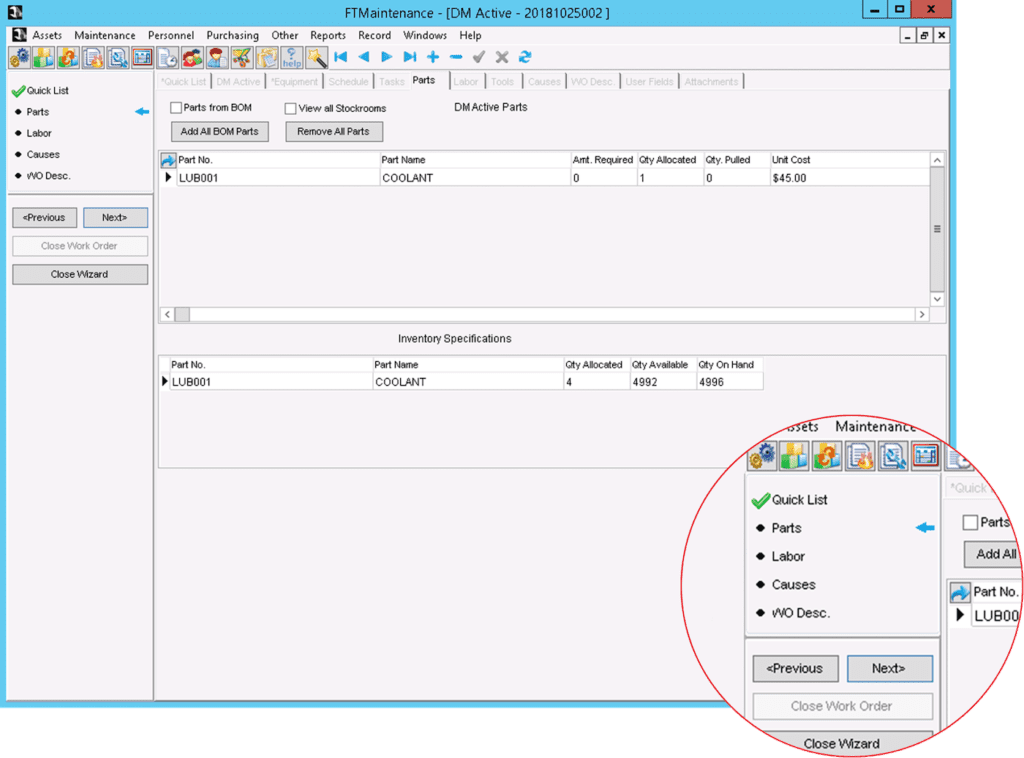The image size is (1024, 758).
Task: Click the parts grid scroll down arrow
Action: point(937,299)
